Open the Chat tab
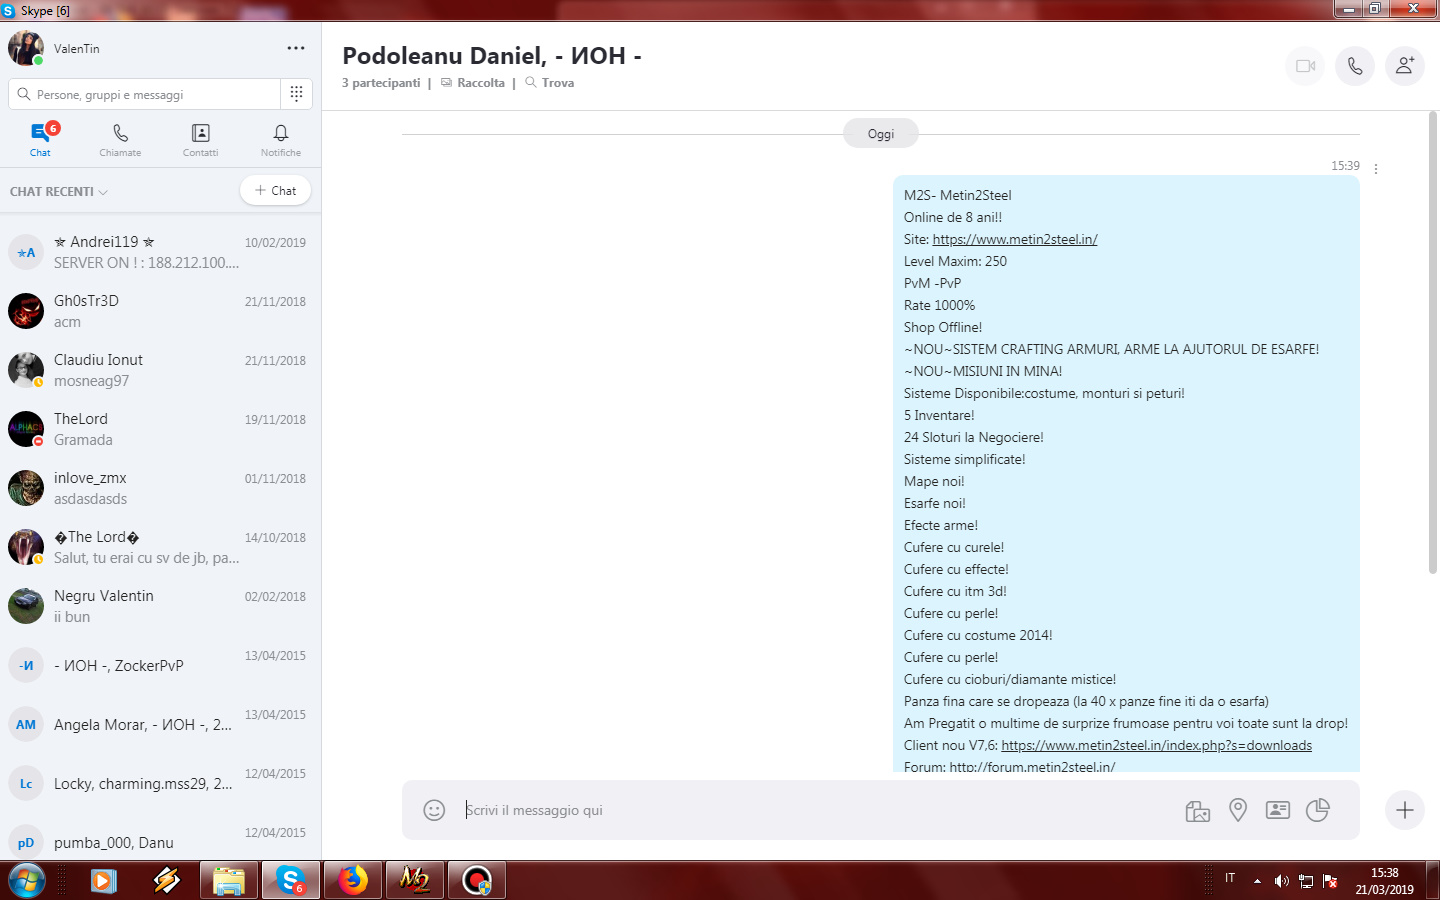The width and height of the screenshot is (1440, 900). coord(40,140)
